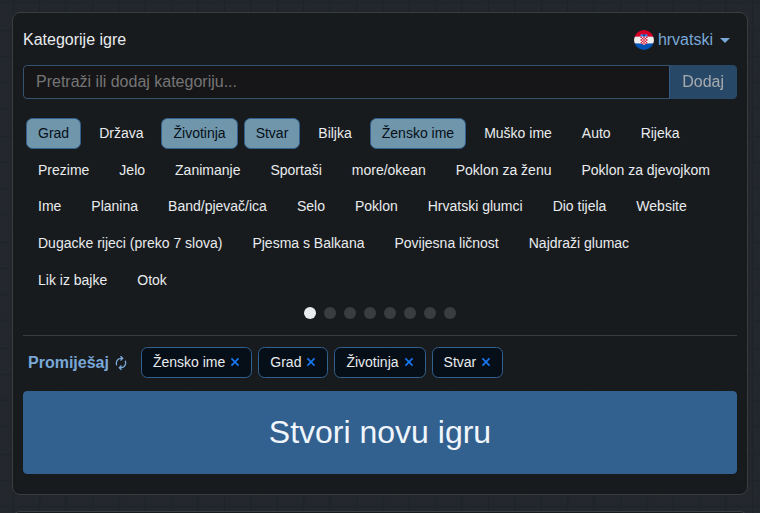Select the more/okean category
This screenshot has width=760, height=513.
click(x=389, y=170)
